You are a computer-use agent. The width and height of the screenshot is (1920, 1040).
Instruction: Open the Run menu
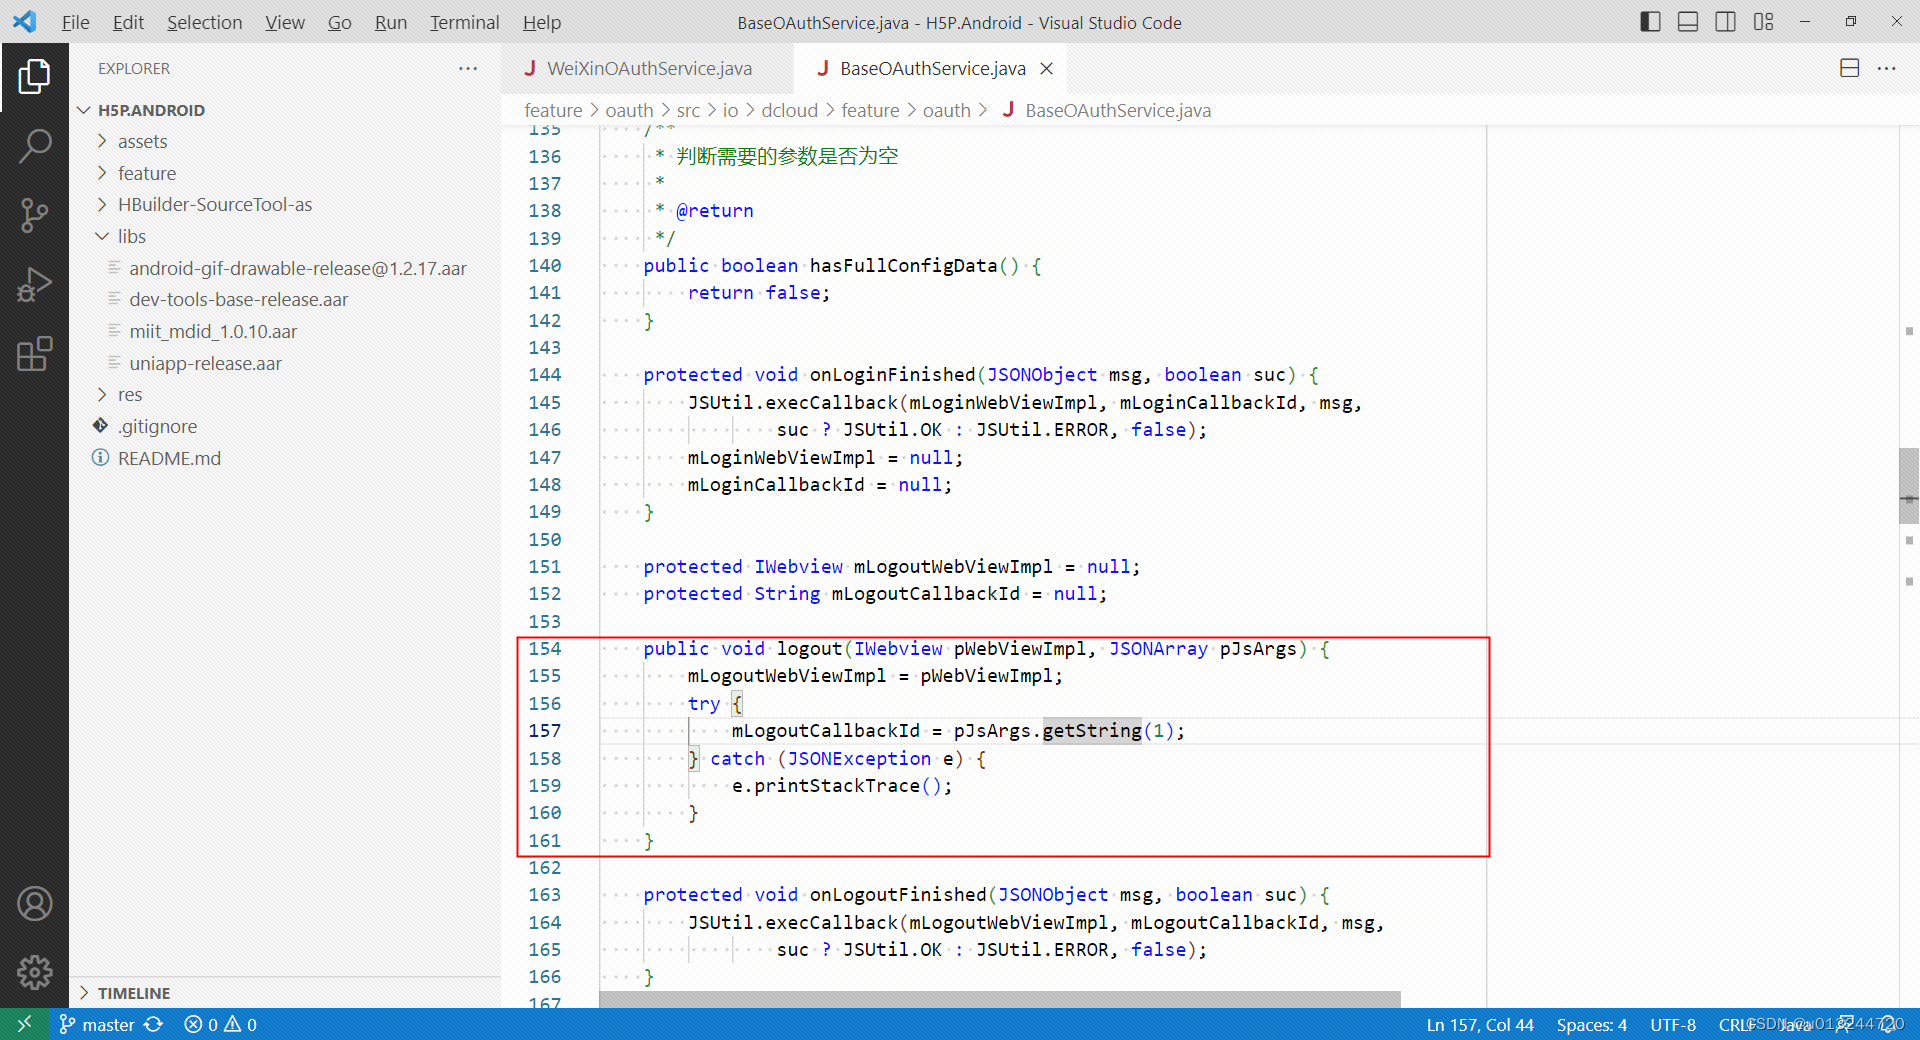point(390,22)
